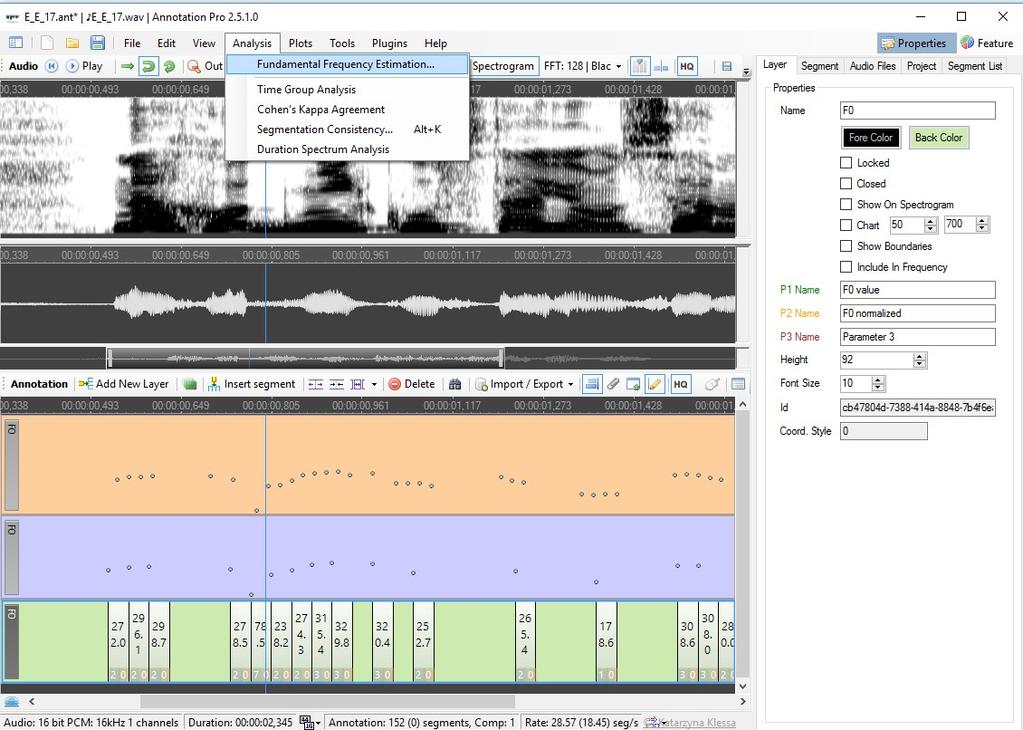Toggle the pencil edit mode icon

point(655,384)
